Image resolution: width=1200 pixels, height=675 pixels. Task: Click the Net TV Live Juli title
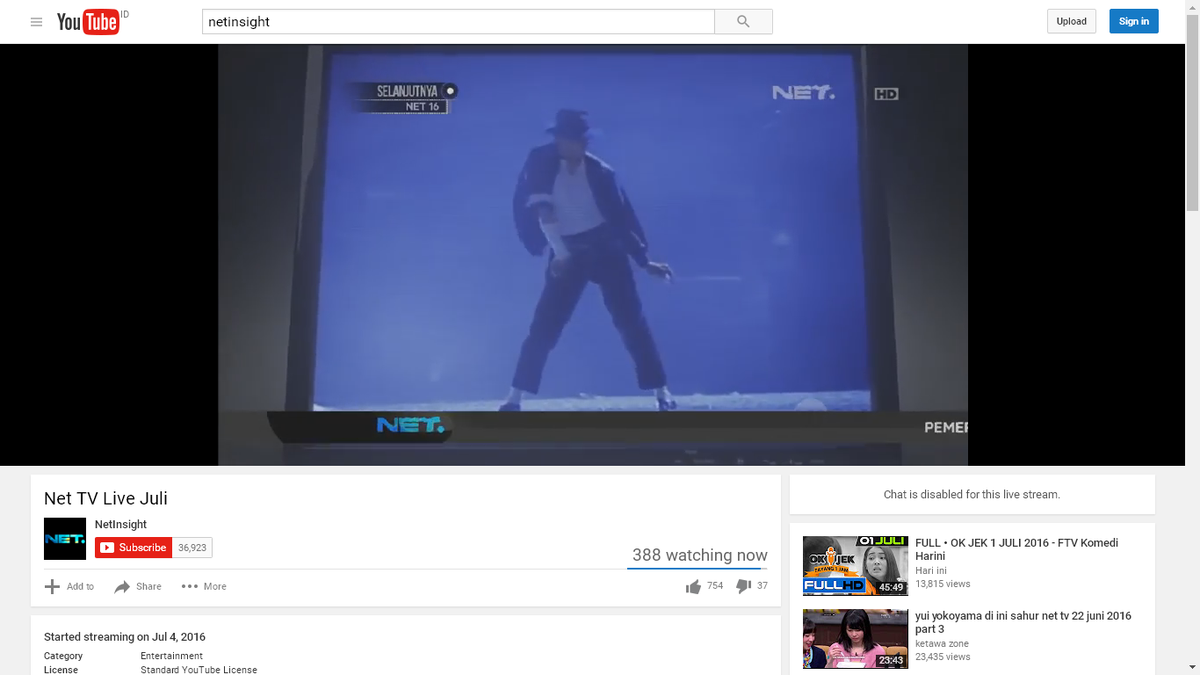[x=106, y=498]
